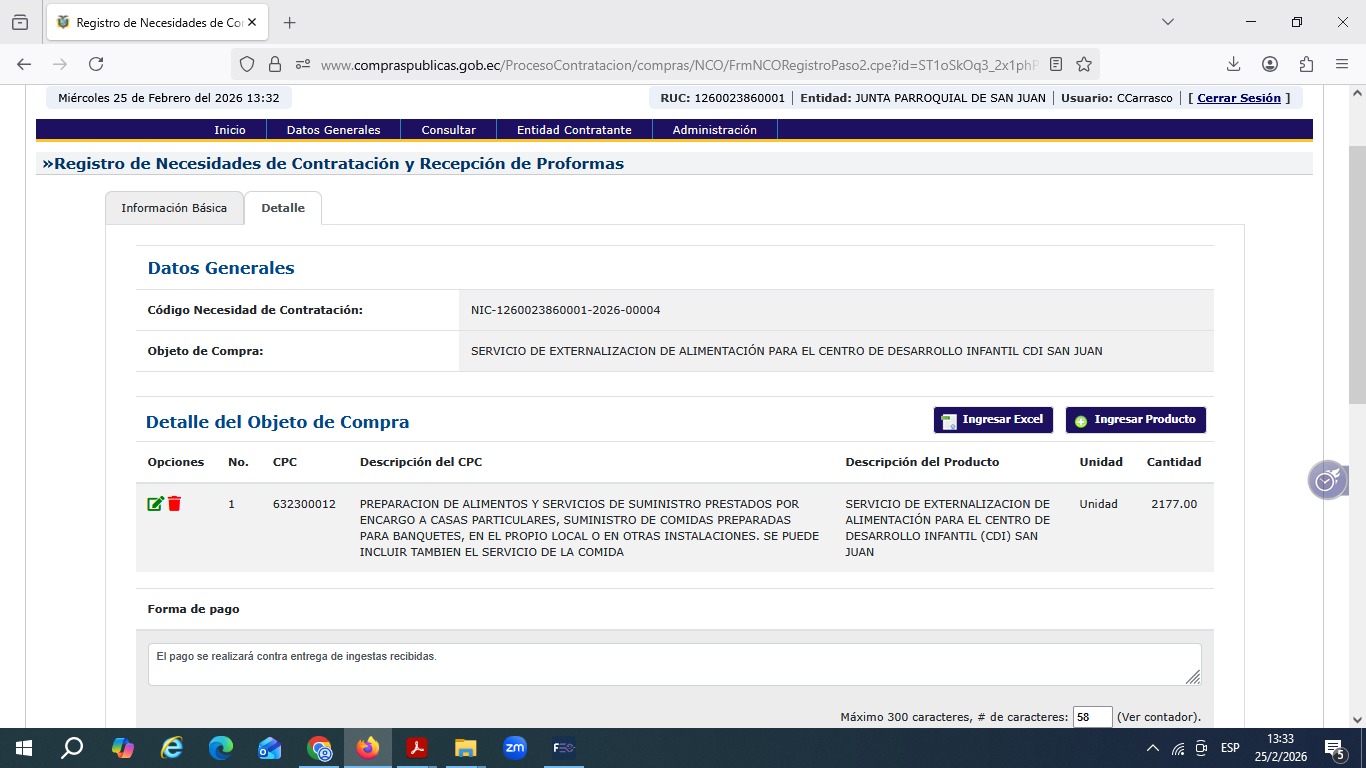
Task: Open Zoom from the taskbar
Action: (x=515, y=747)
